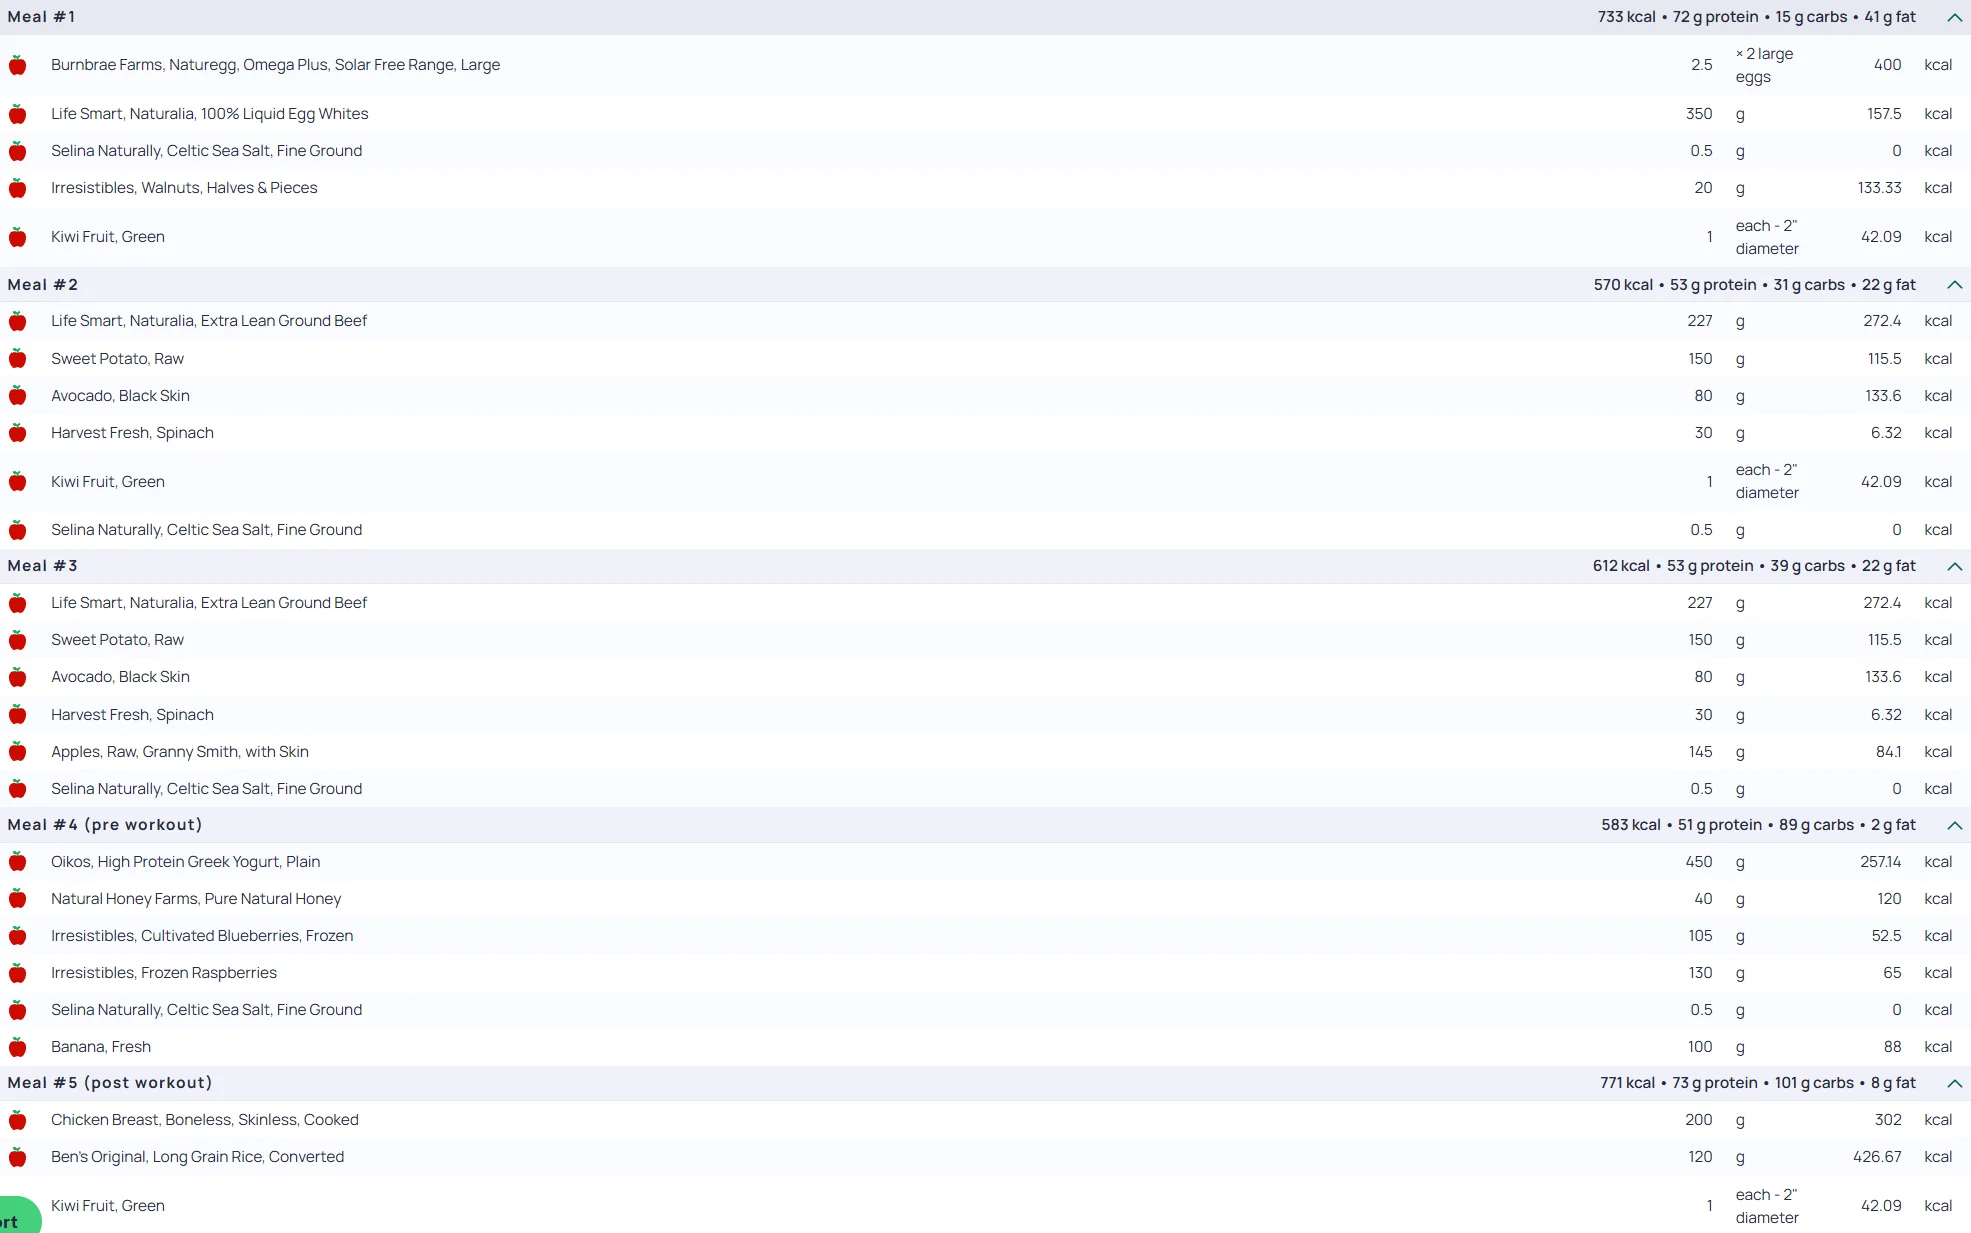The height and width of the screenshot is (1233, 1971).
Task: Open Life Smart 100% Liquid Egg Whites entry
Action: pos(210,114)
